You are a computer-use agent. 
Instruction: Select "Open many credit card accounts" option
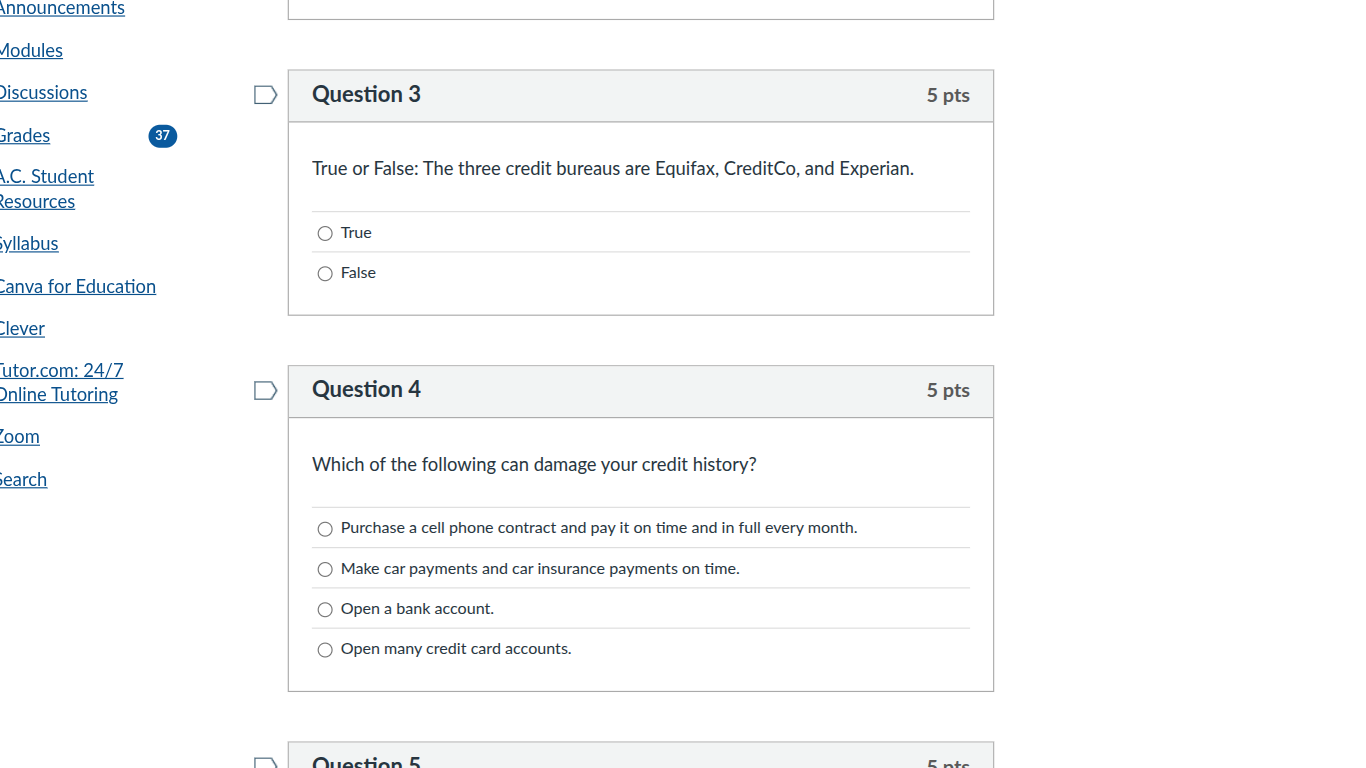click(x=325, y=649)
